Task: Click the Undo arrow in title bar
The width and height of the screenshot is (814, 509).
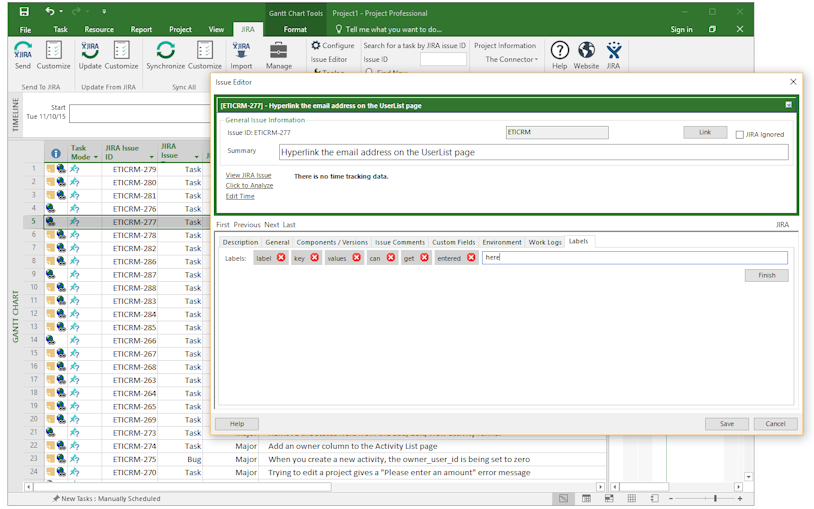Action: click(x=49, y=11)
